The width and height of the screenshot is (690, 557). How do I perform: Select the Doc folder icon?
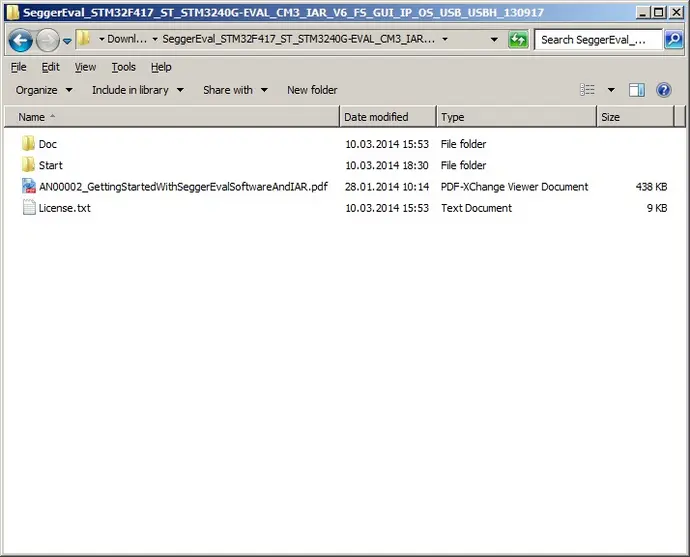(28, 144)
